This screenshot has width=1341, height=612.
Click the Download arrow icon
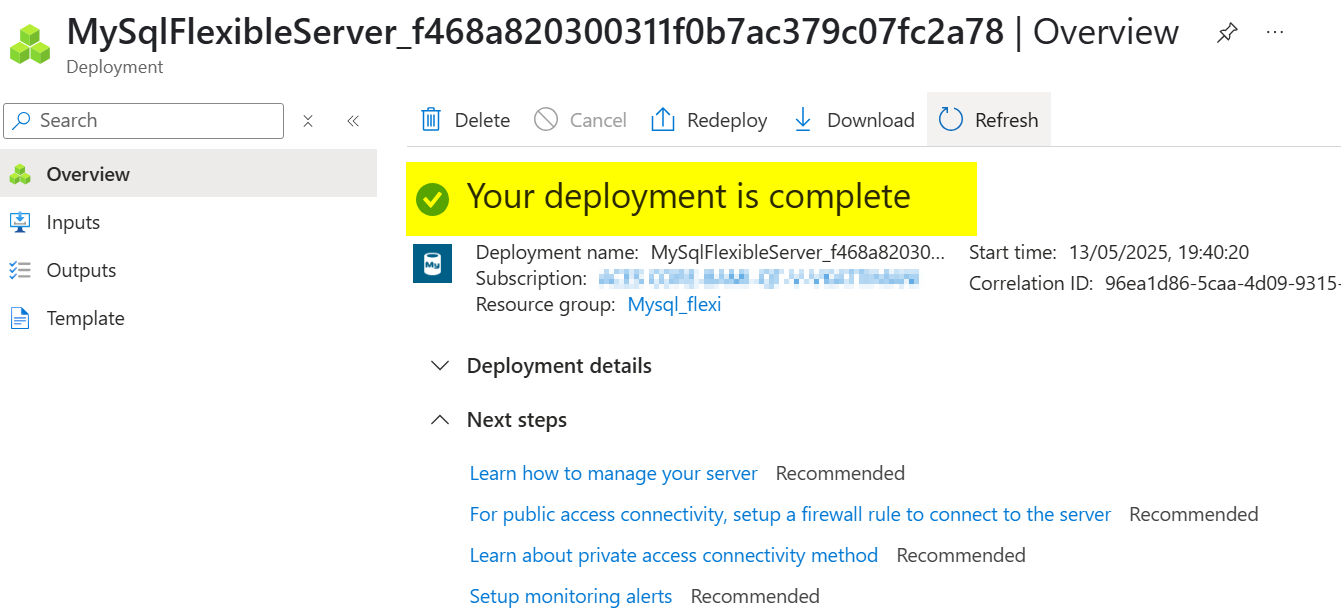[x=802, y=120]
